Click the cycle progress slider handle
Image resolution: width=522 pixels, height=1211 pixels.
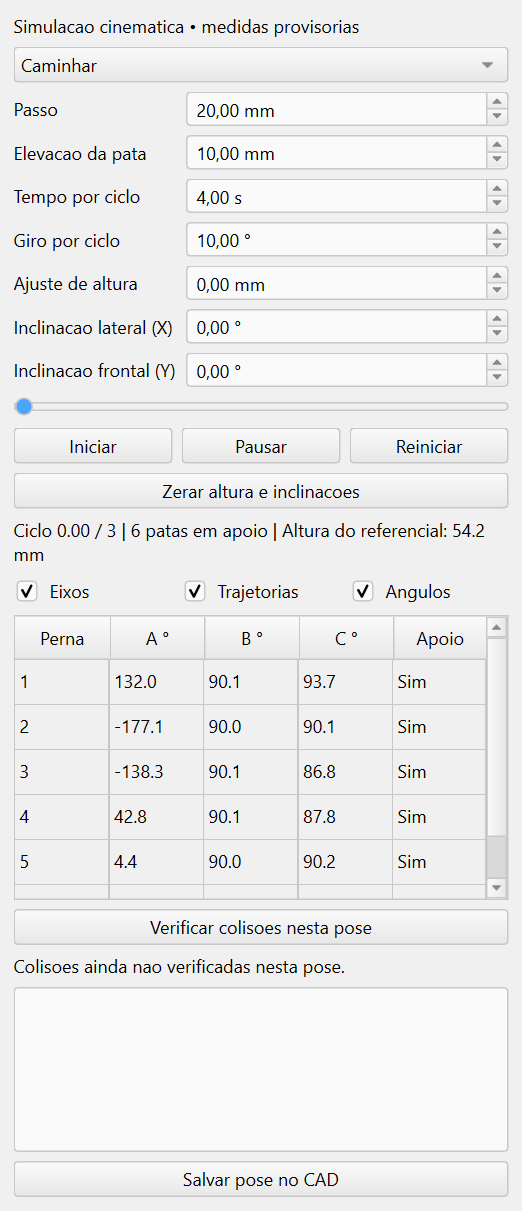(24, 406)
